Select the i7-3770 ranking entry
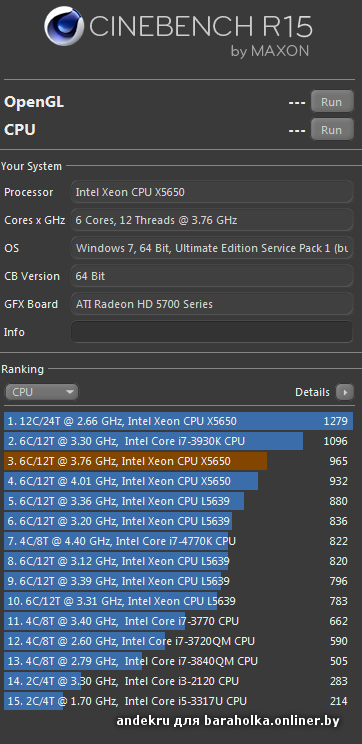 point(178,621)
